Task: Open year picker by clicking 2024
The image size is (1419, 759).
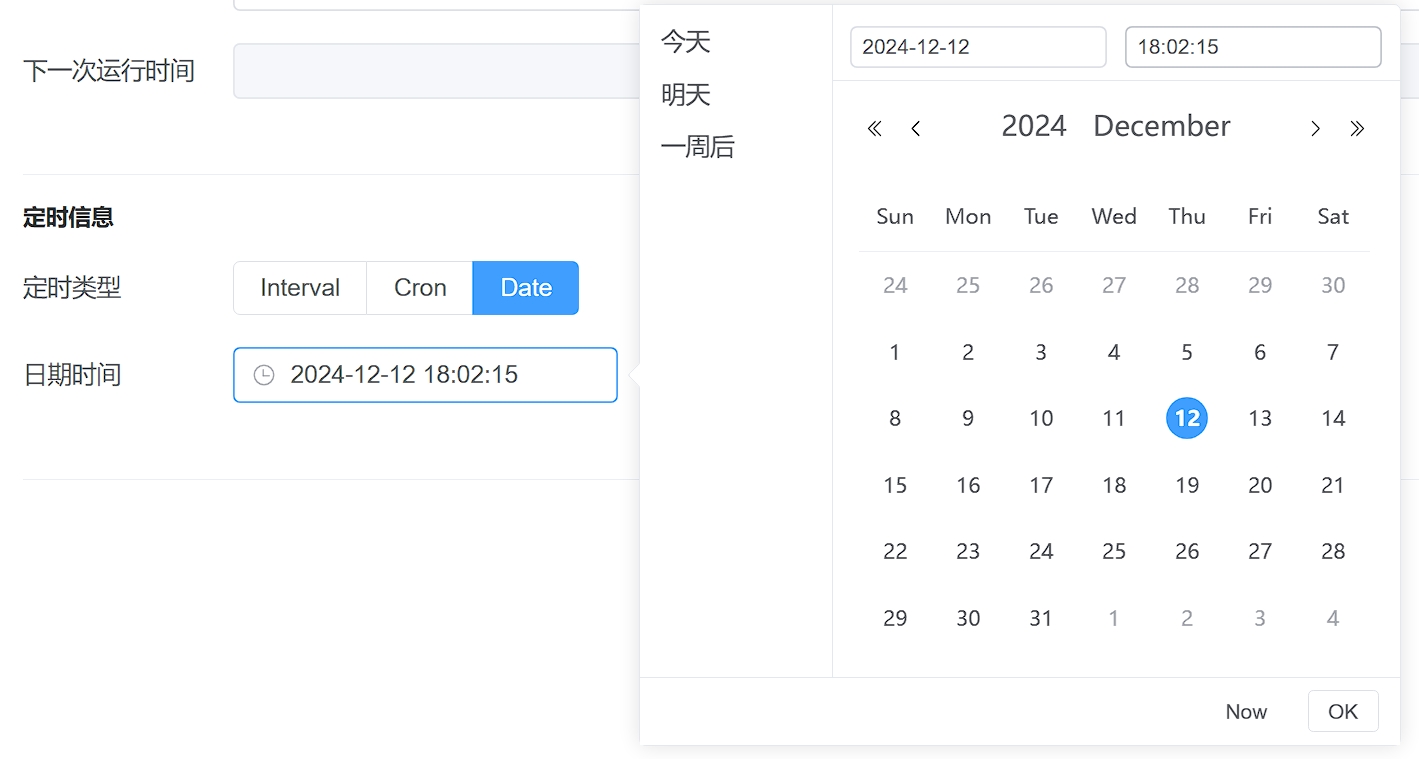Action: click(x=1034, y=126)
